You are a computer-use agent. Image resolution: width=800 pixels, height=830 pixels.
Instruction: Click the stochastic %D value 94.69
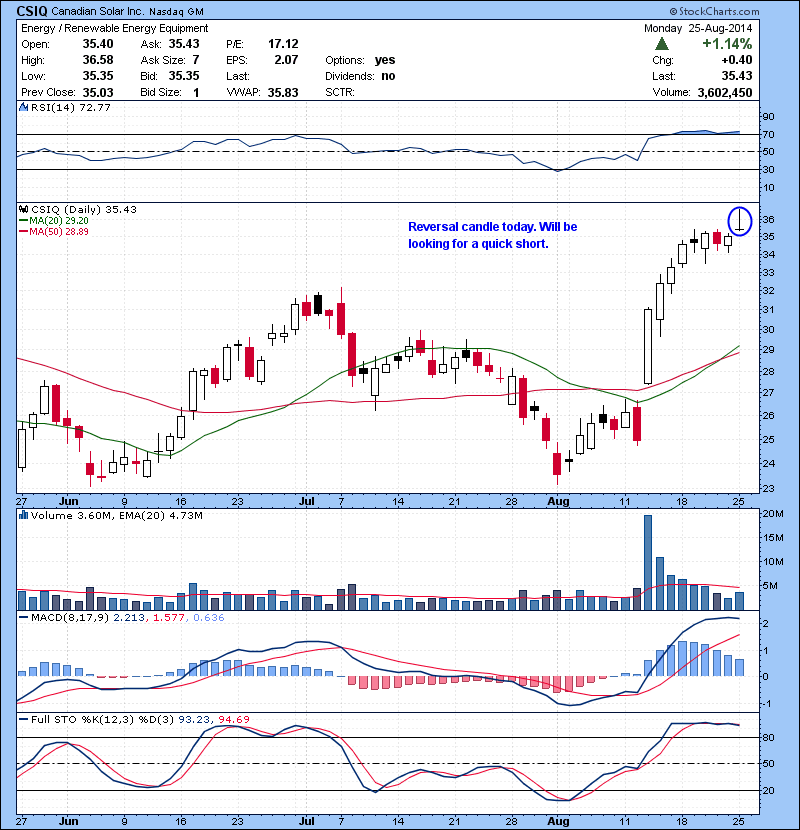(x=233, y=720)
